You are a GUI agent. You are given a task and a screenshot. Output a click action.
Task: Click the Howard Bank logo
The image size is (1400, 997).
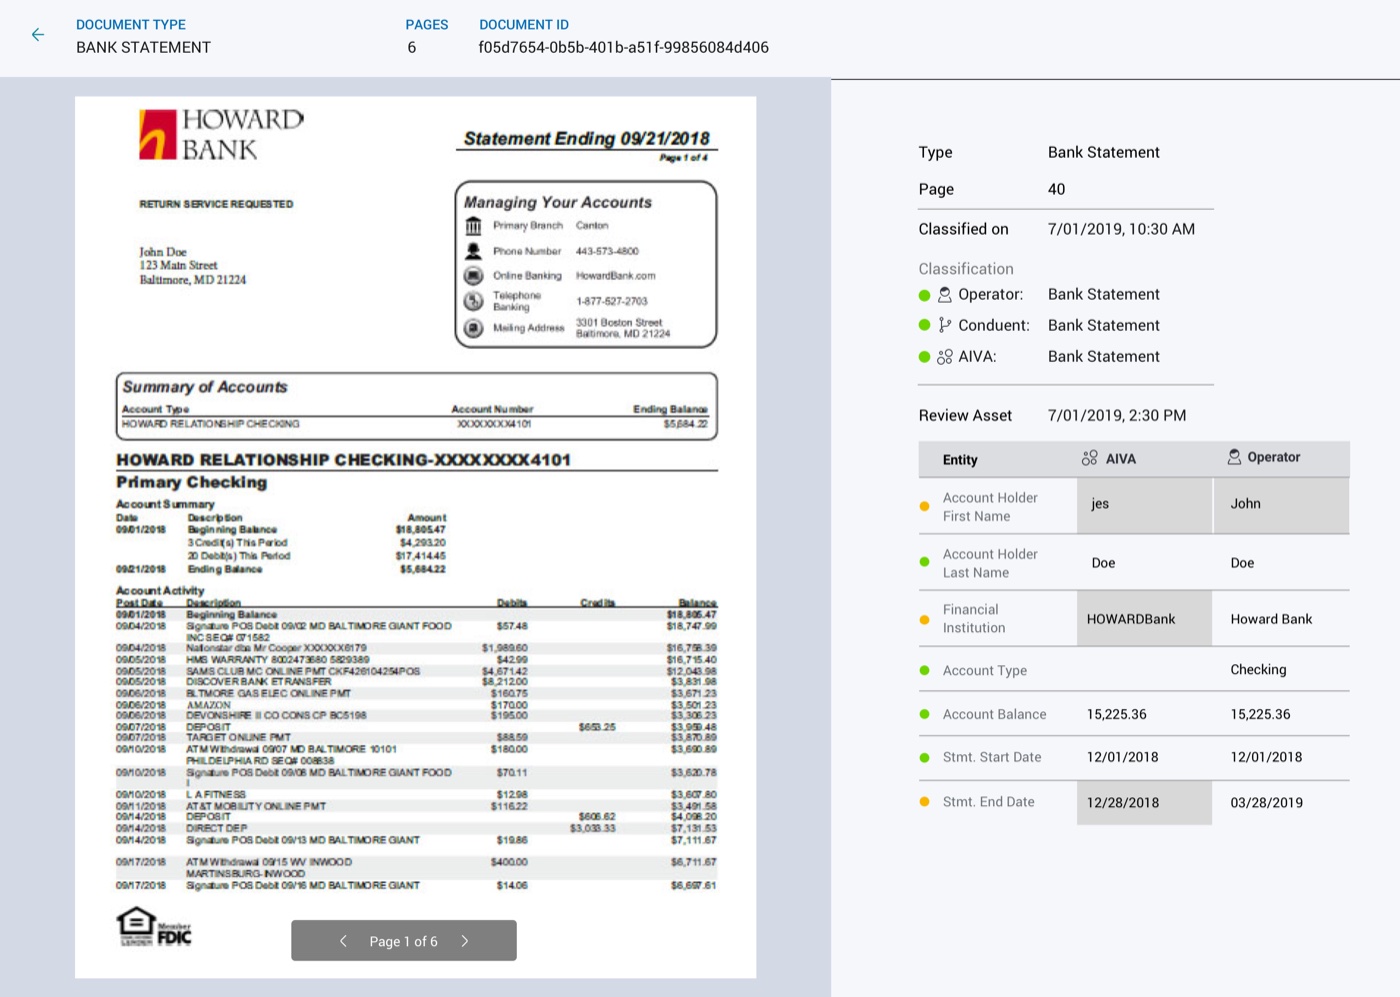(x=221, y=135)
